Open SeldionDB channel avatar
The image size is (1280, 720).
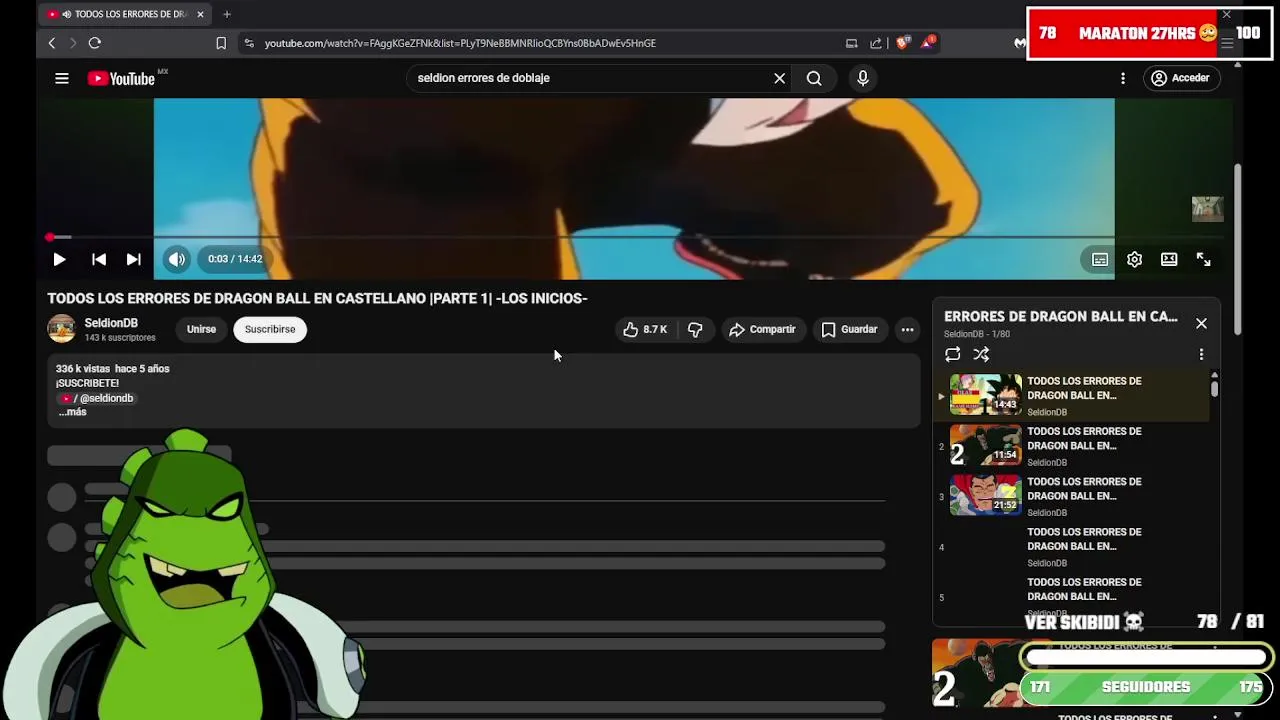(x=61, y=329)
